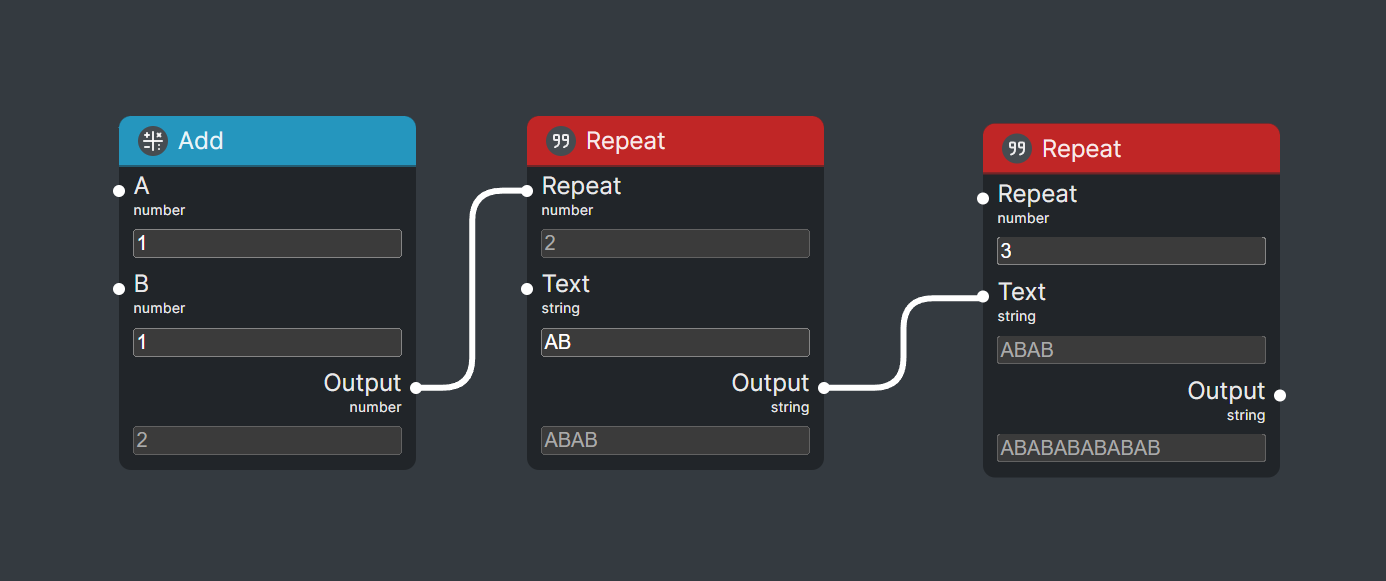This screenshot has width=1386, height=581.
Task: Click the Add node output field showing 2
Action: (x=267, y=440)
